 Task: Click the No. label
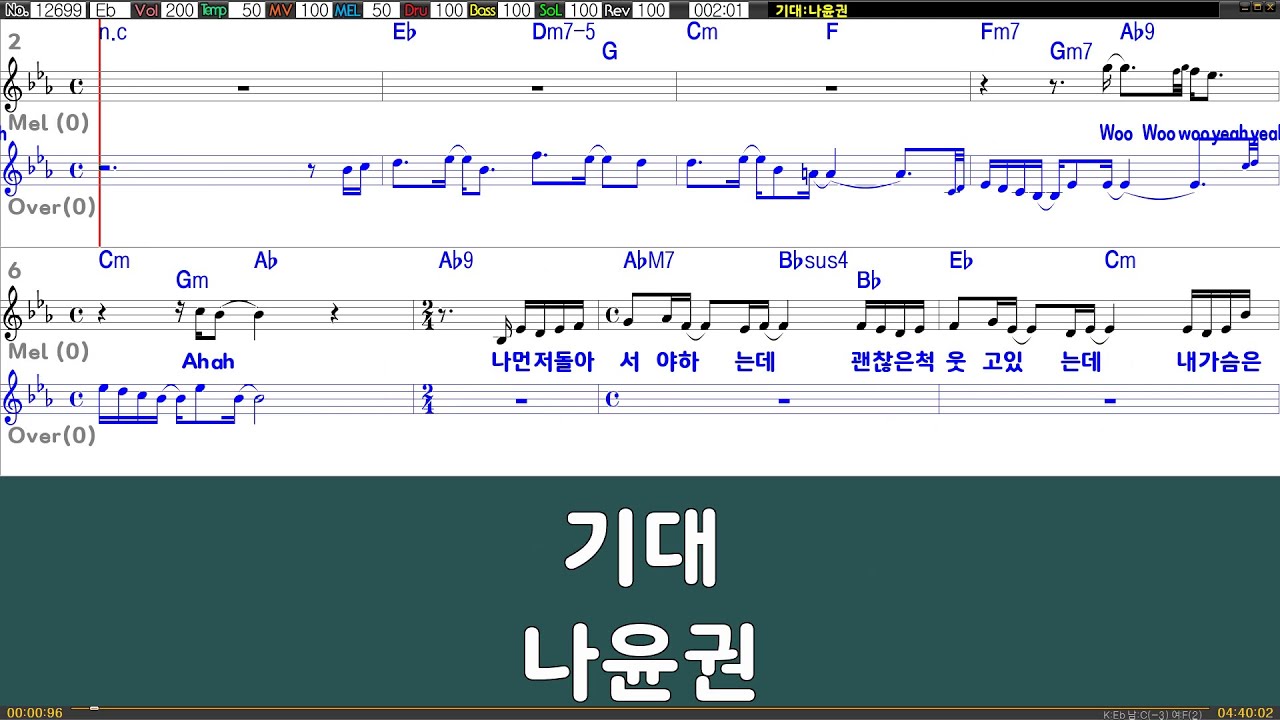[x=16, y=10]
